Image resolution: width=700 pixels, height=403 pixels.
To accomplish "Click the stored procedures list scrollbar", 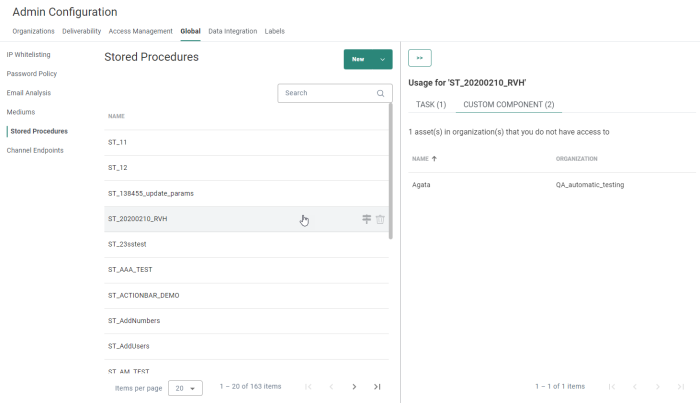I will (x=390, y=170).
